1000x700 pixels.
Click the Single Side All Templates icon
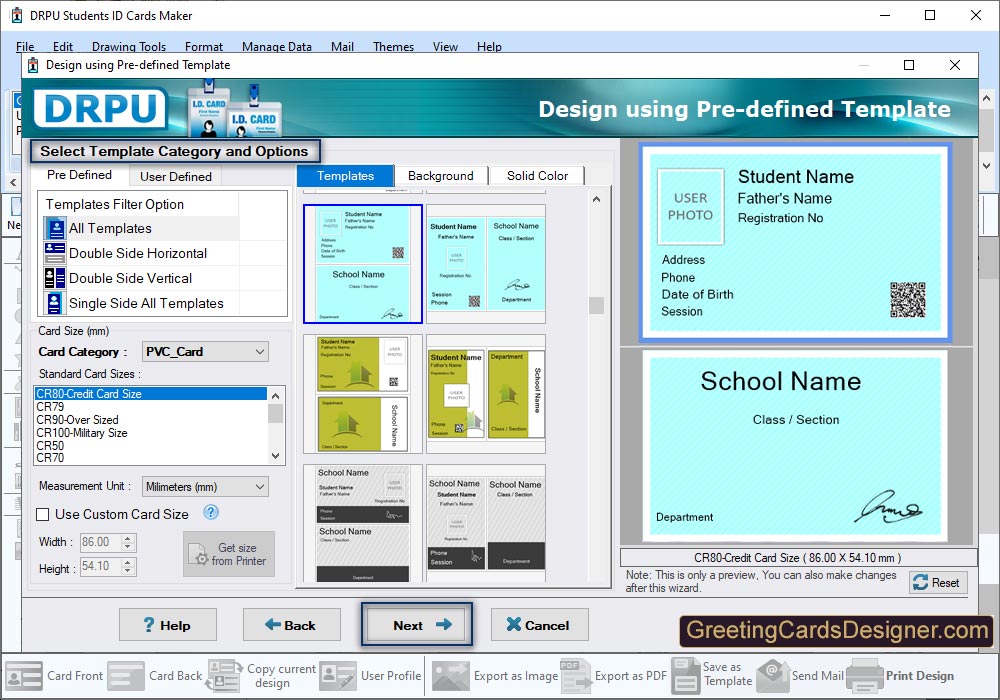[x=55, y=303]
